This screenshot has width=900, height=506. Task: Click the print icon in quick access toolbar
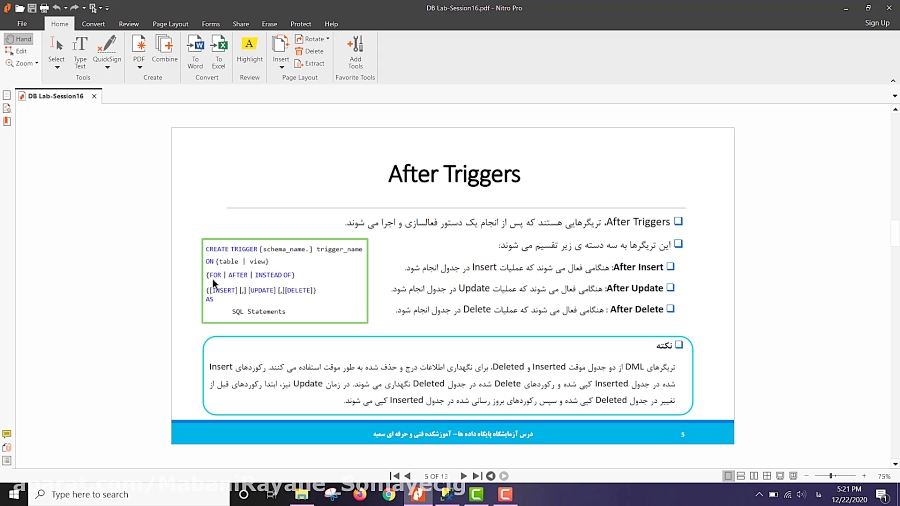pos(43,8)
